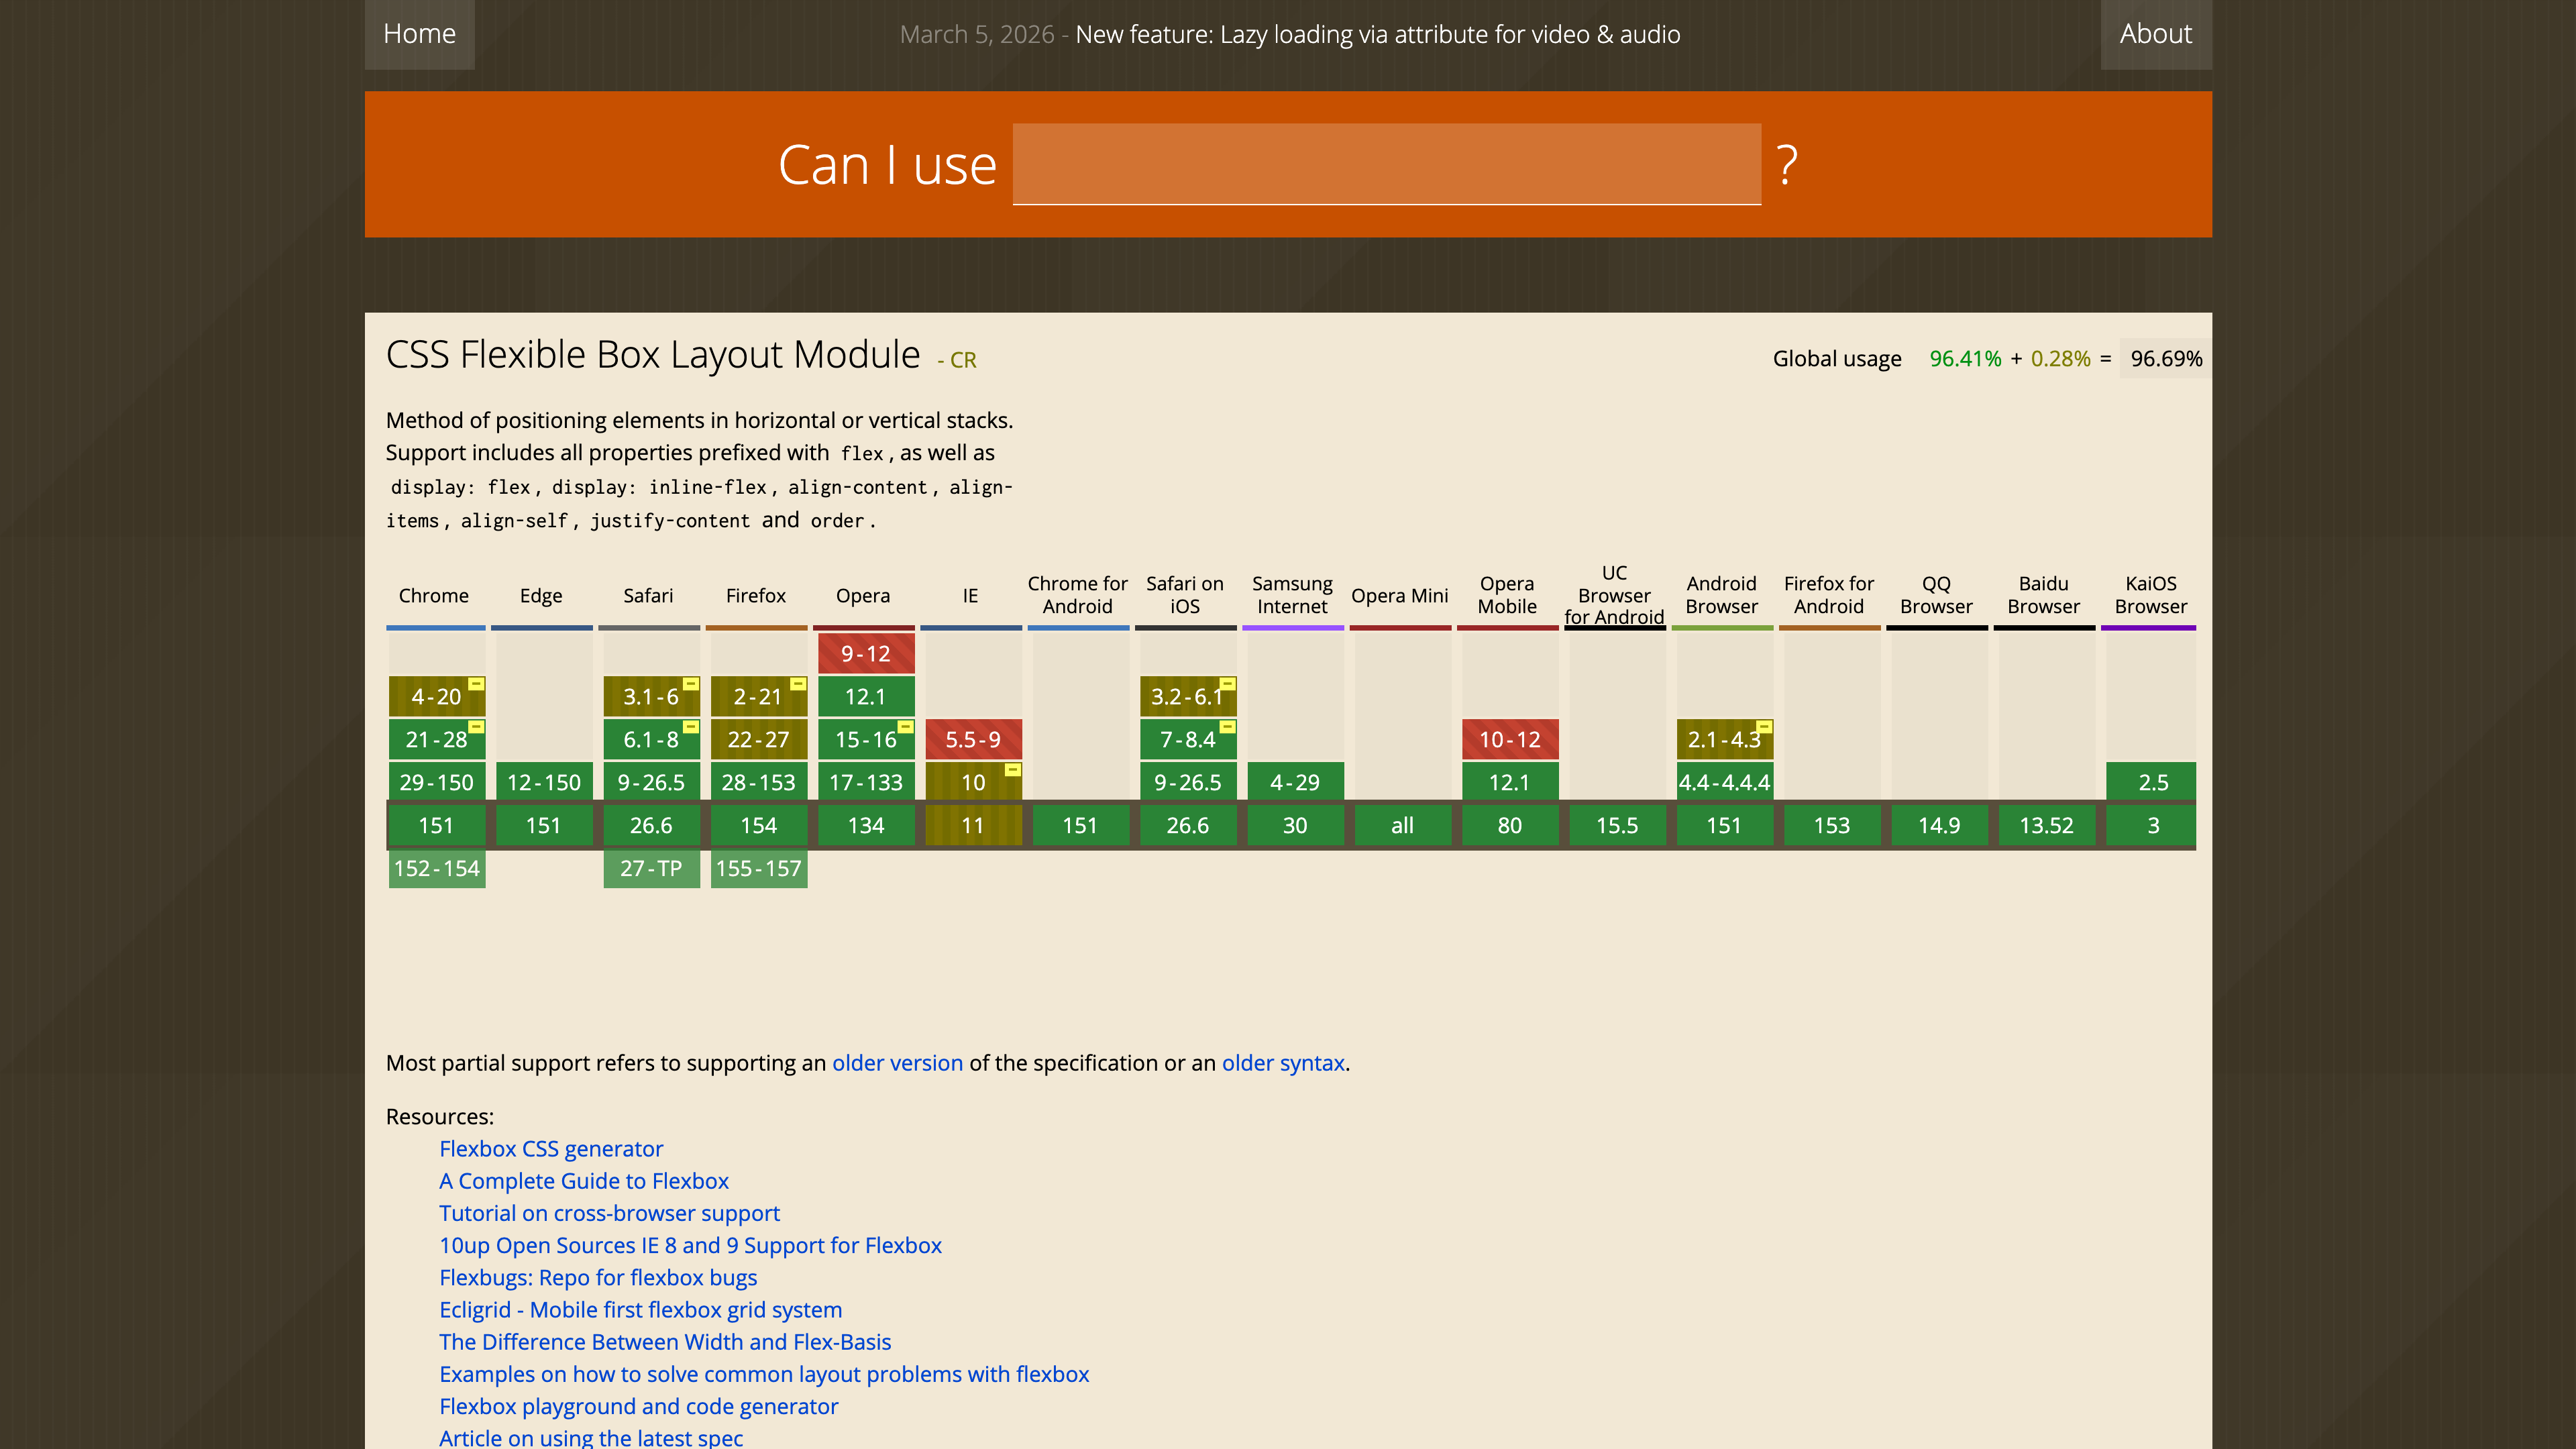This screenshot has width=2576, height=1449.
Task: Click the Samsung Internet column header
Action: [1292, 595]
